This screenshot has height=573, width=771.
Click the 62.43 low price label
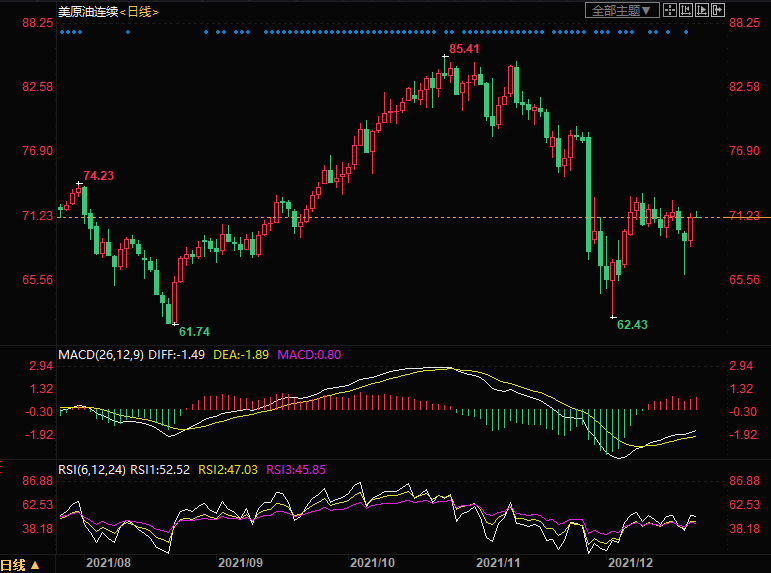632,325
